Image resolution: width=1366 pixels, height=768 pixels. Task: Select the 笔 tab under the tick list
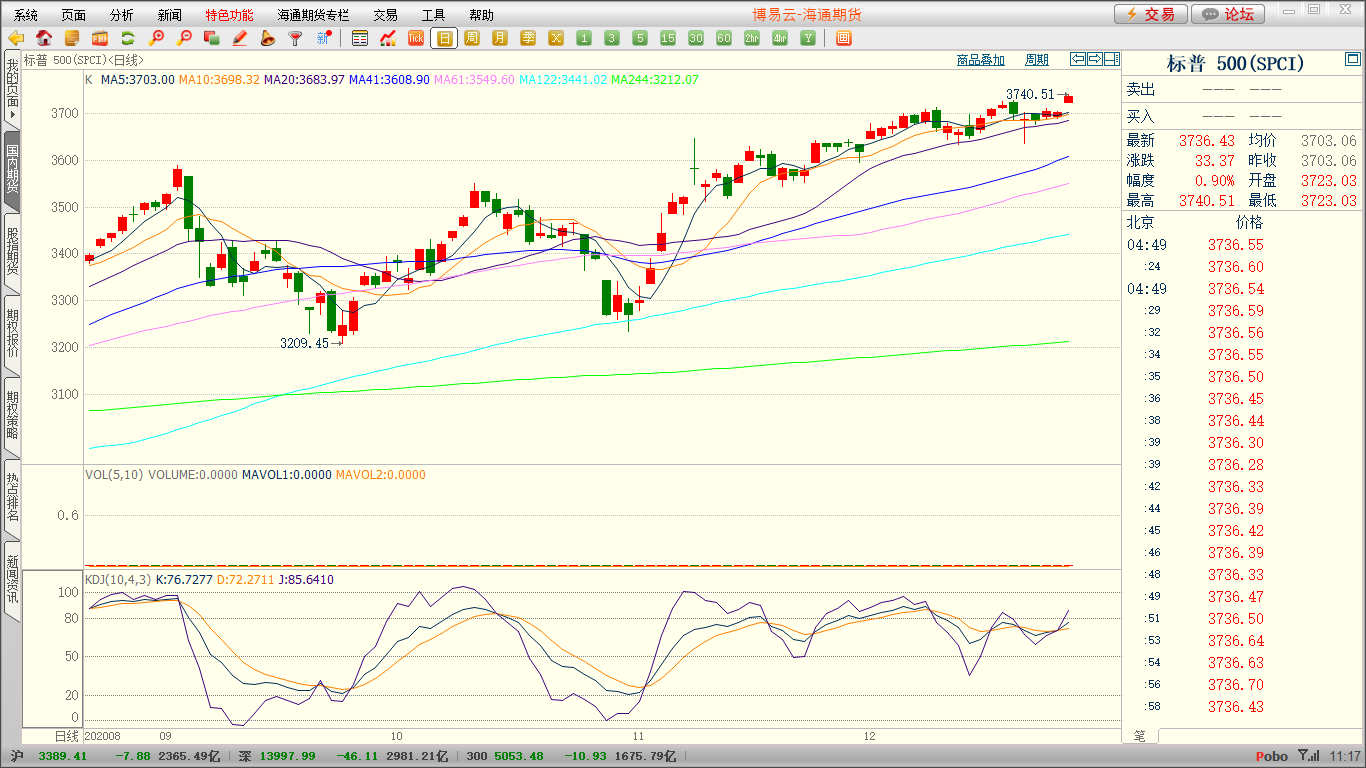click(1140, 736)
